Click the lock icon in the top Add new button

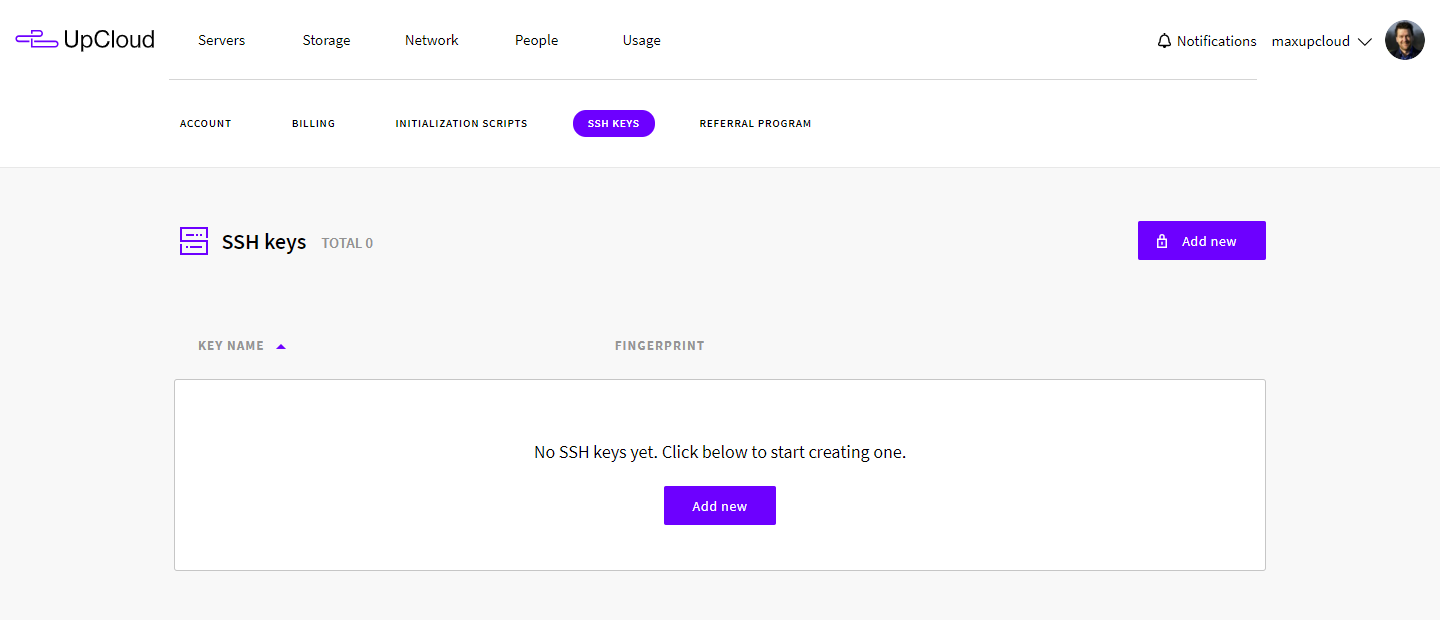click(x=1162, y=241)
